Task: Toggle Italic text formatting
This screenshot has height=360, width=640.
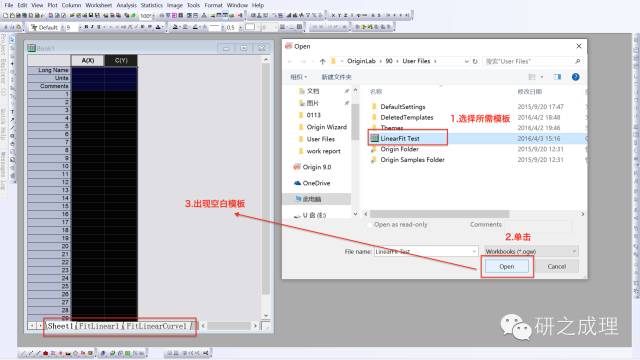Action: tap(92, 27)
